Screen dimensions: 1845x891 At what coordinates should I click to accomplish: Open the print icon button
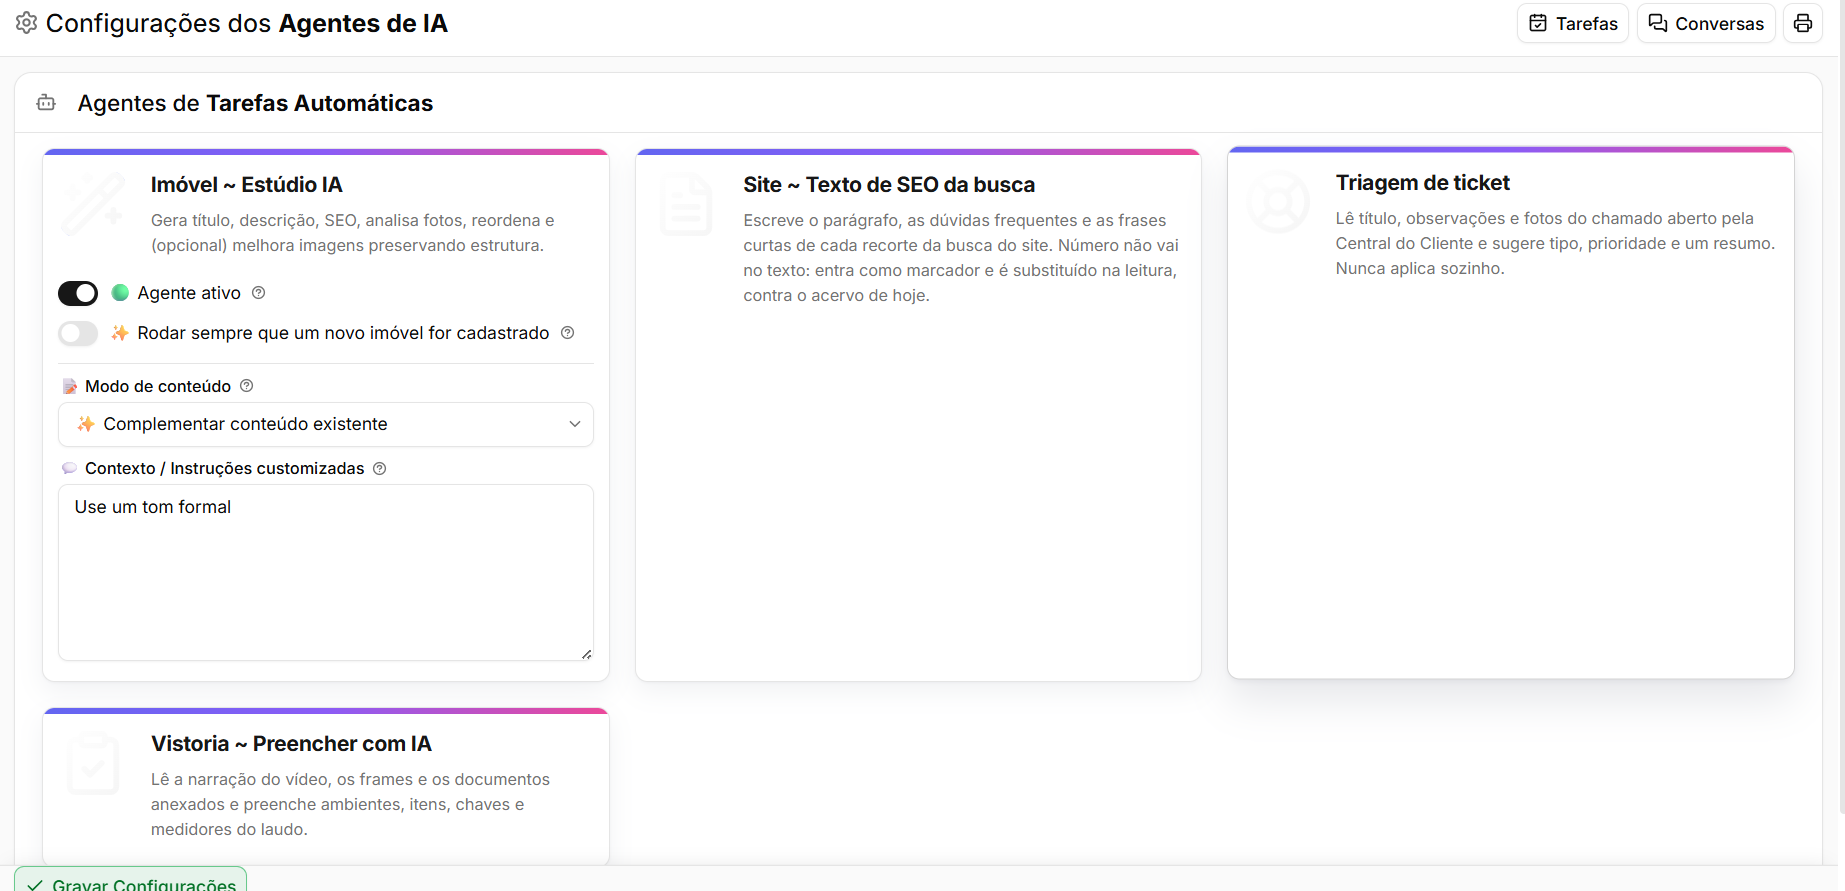pyautogui.click(x=1803, y=23)
